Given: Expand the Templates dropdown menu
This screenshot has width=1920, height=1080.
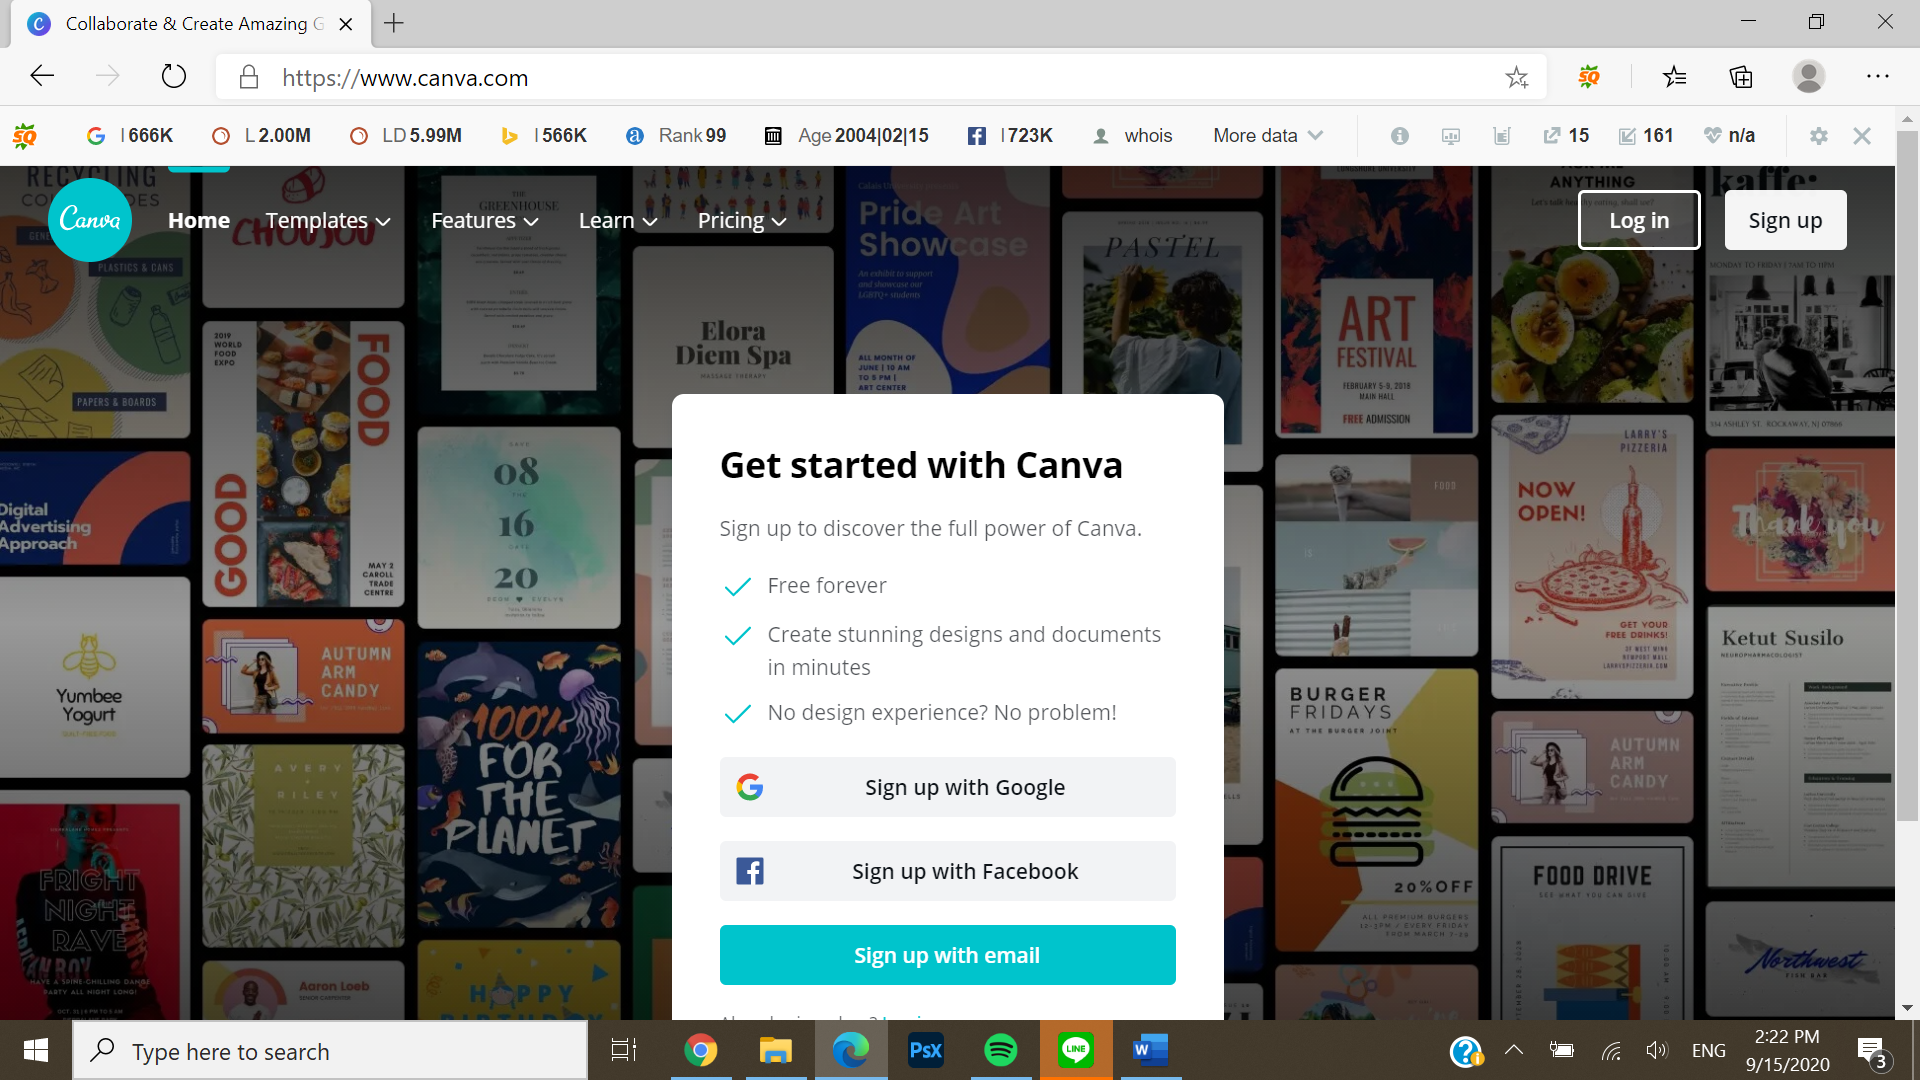Looking at the screenshot, I should click(327, 220).
